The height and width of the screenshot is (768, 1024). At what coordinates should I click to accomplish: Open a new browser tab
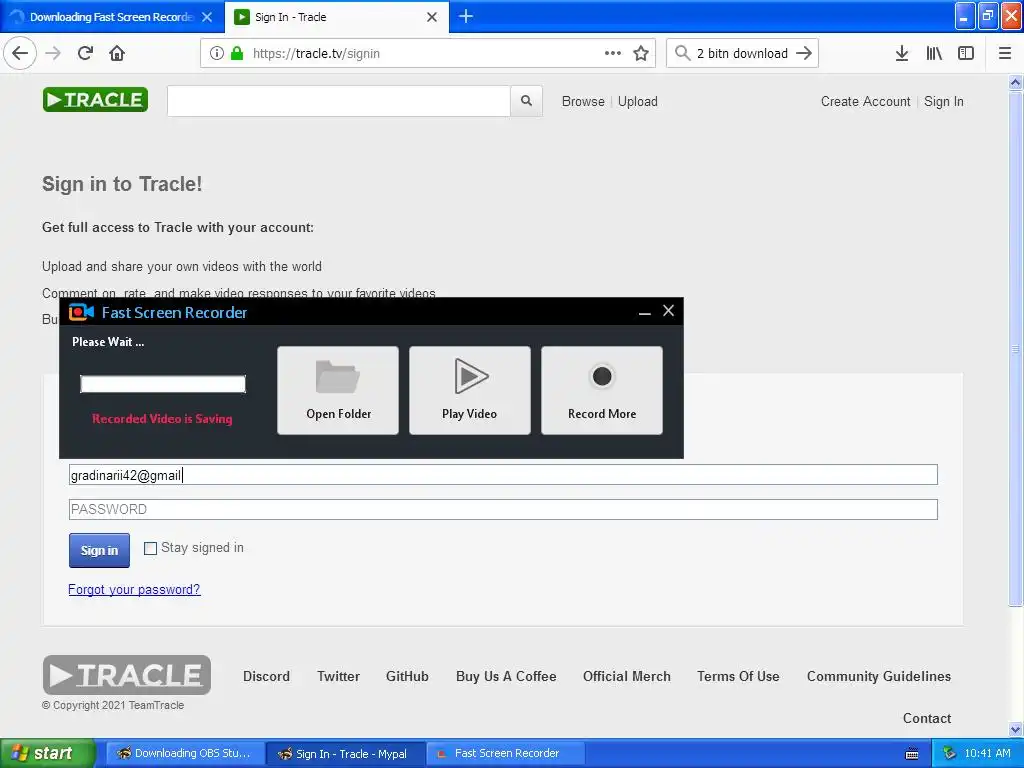[x=466, y=16]
